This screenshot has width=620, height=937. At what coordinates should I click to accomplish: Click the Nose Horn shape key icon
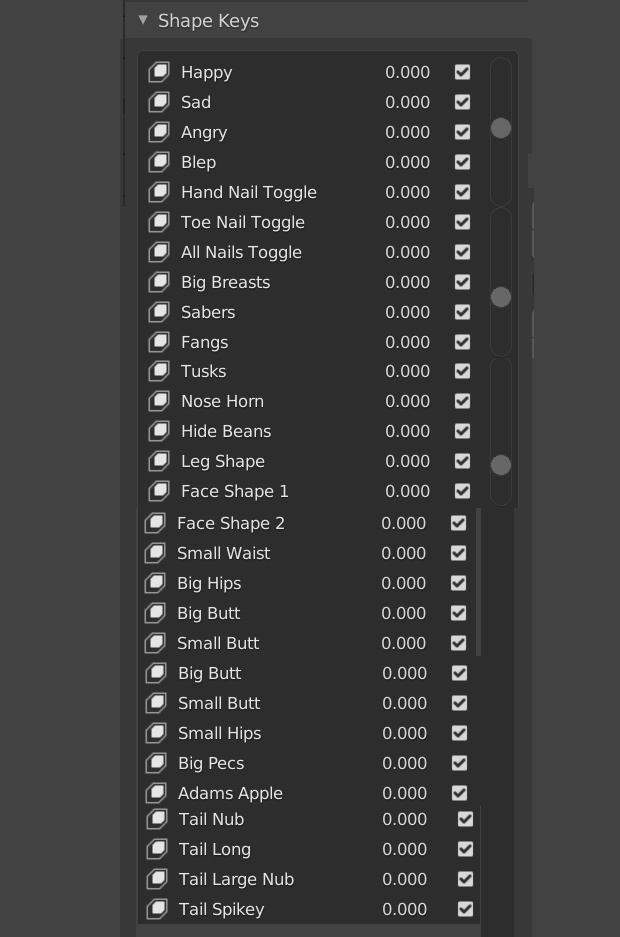[159, 401]
